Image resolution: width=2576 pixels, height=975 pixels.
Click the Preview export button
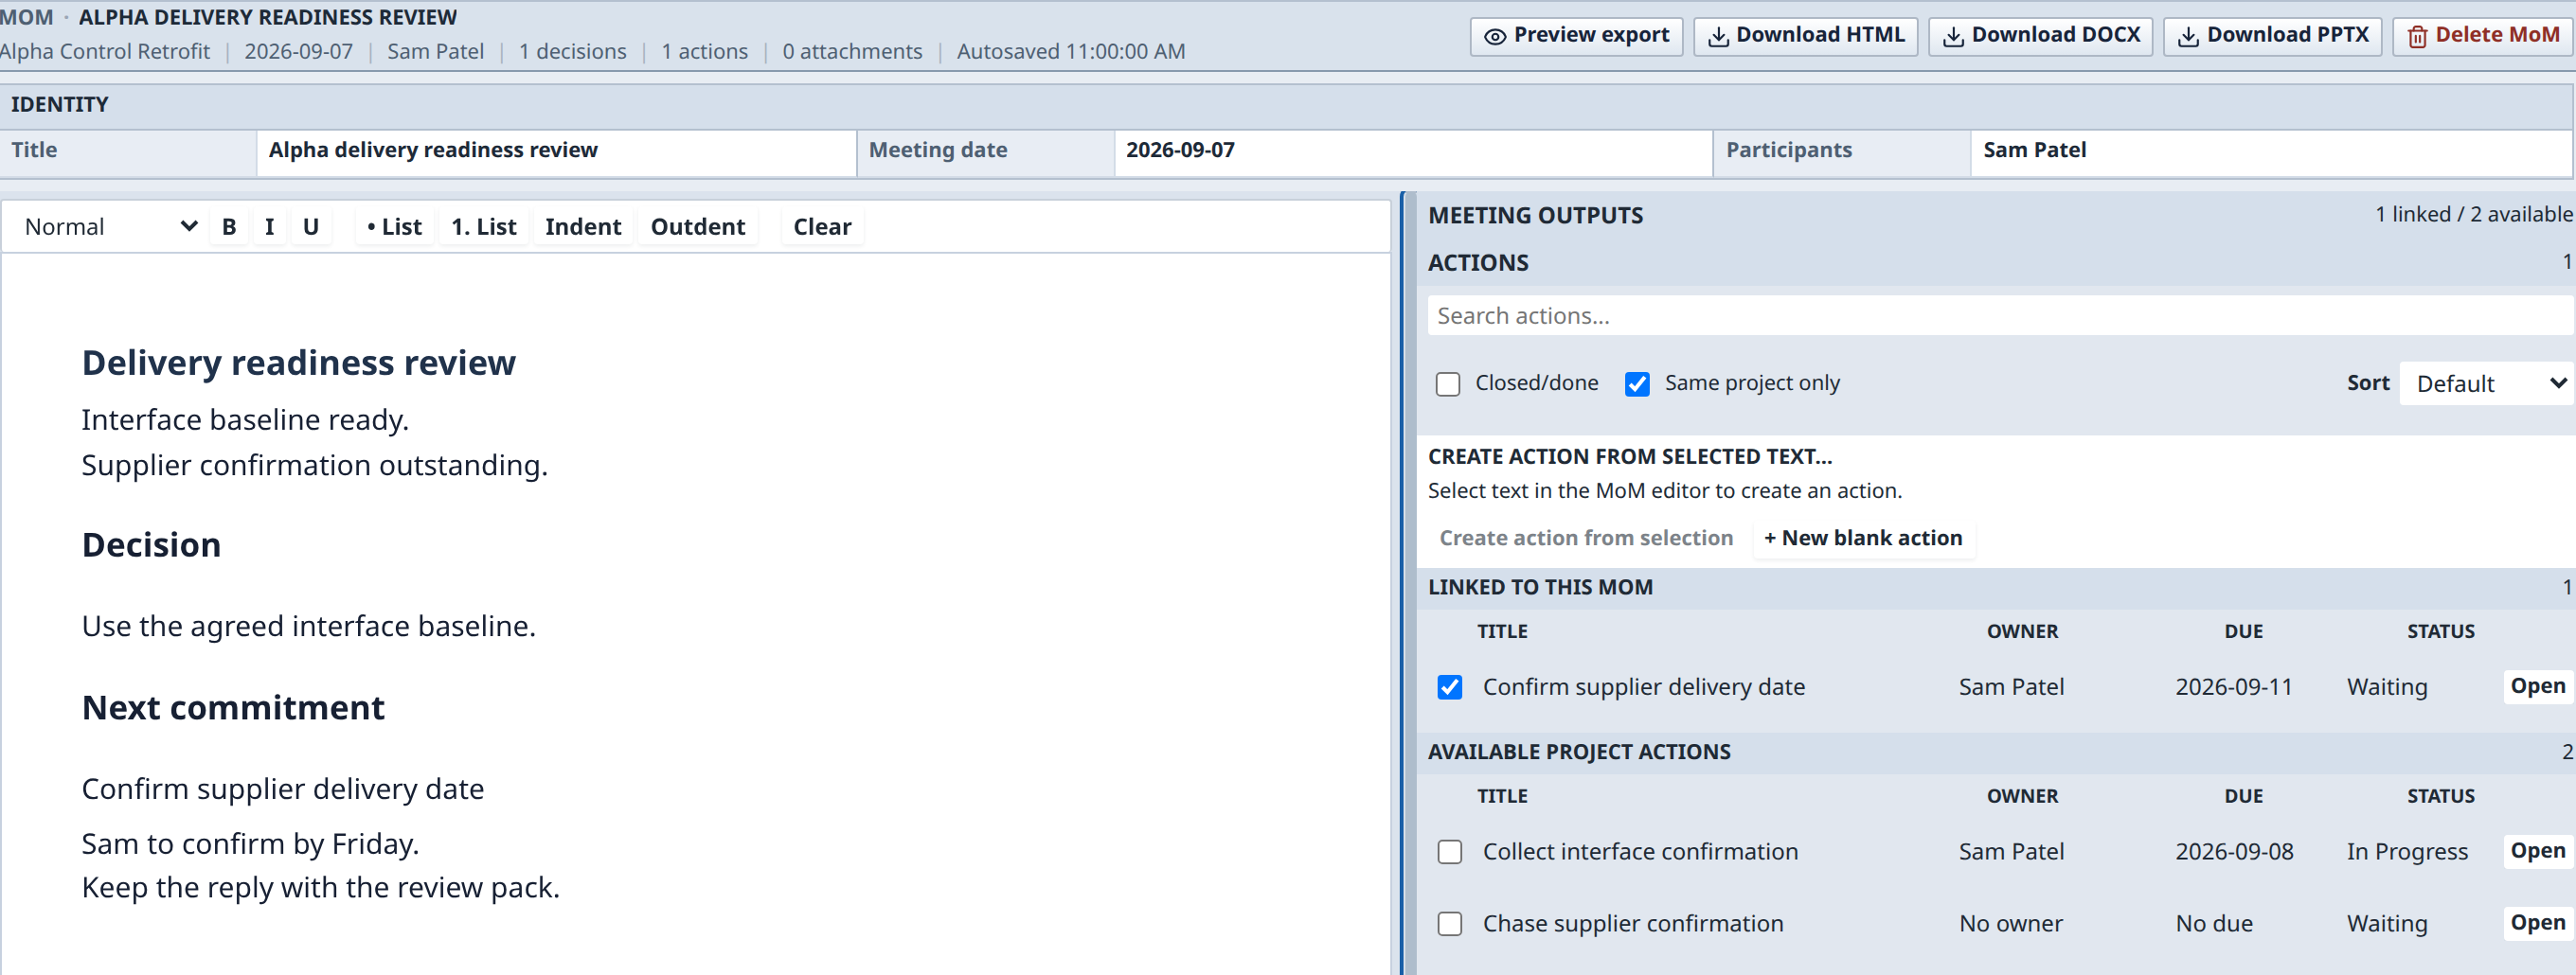[x=1576, y=36]
